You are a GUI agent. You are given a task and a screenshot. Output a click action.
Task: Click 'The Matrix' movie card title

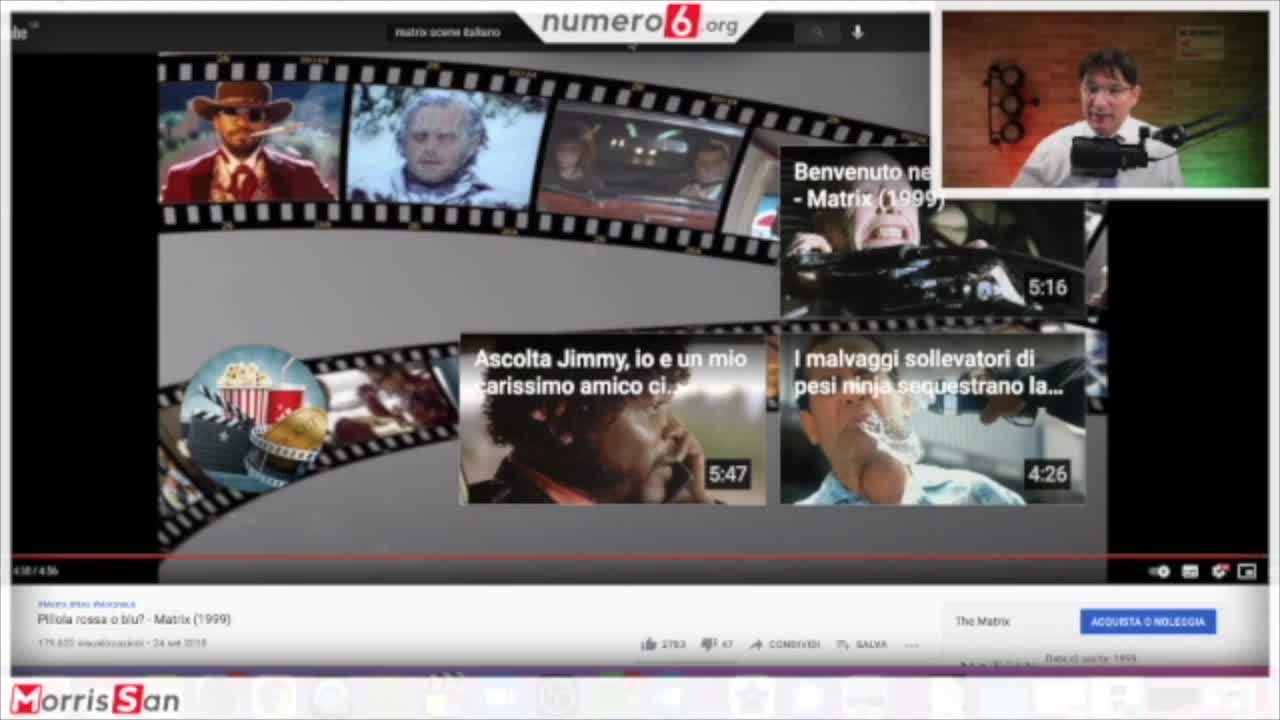pyautogui.click(x=982, y=621)
